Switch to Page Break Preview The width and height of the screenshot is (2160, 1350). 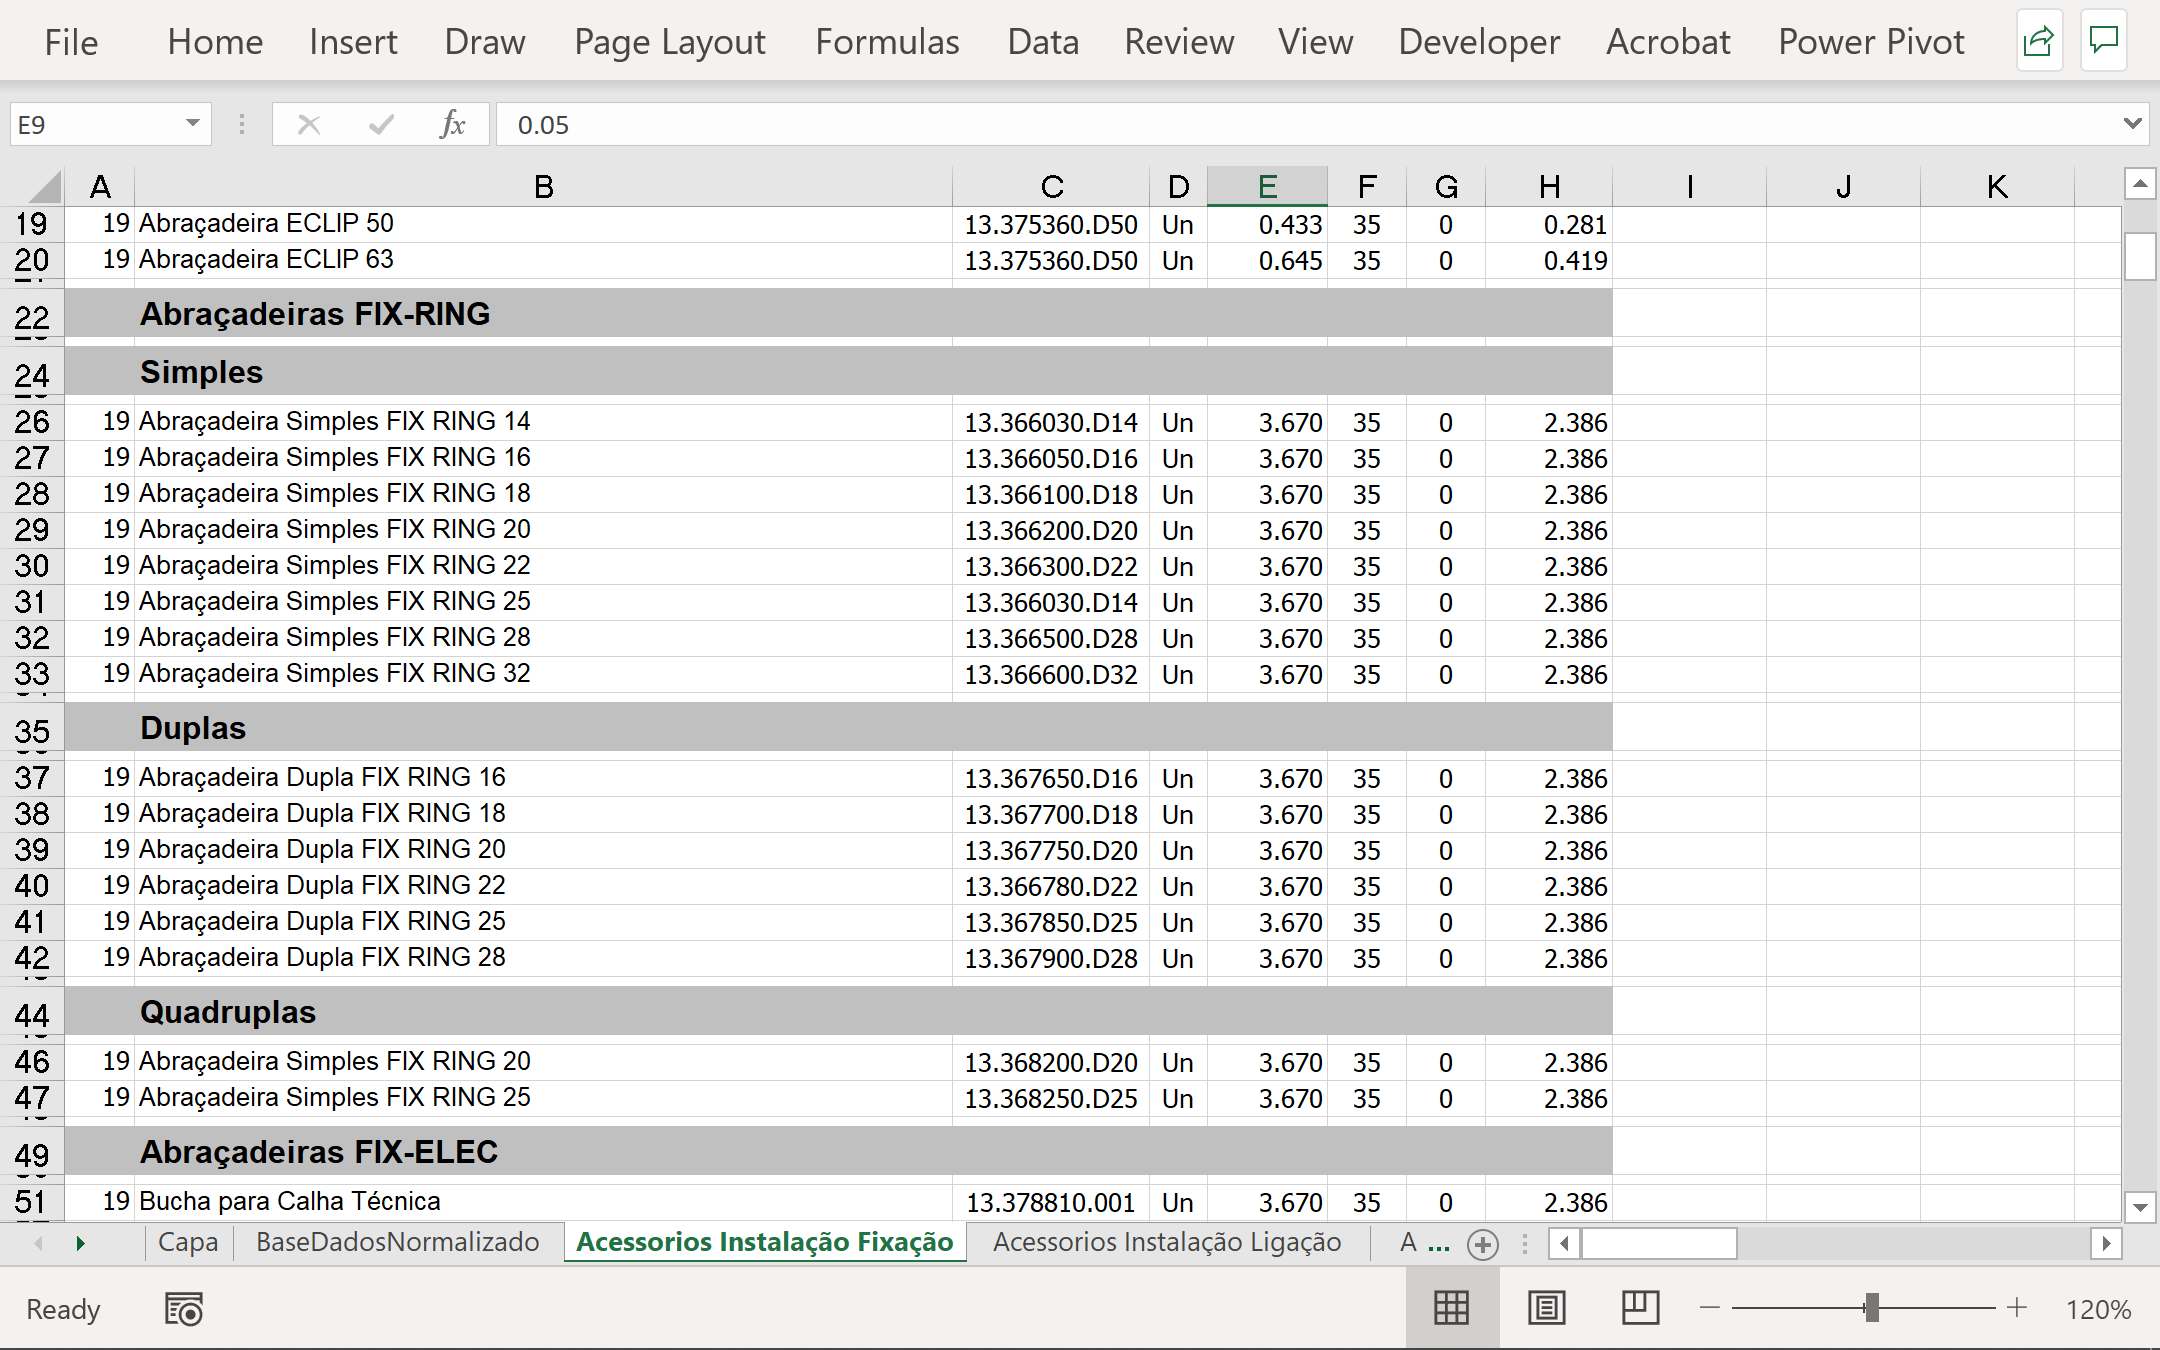1640,1308
